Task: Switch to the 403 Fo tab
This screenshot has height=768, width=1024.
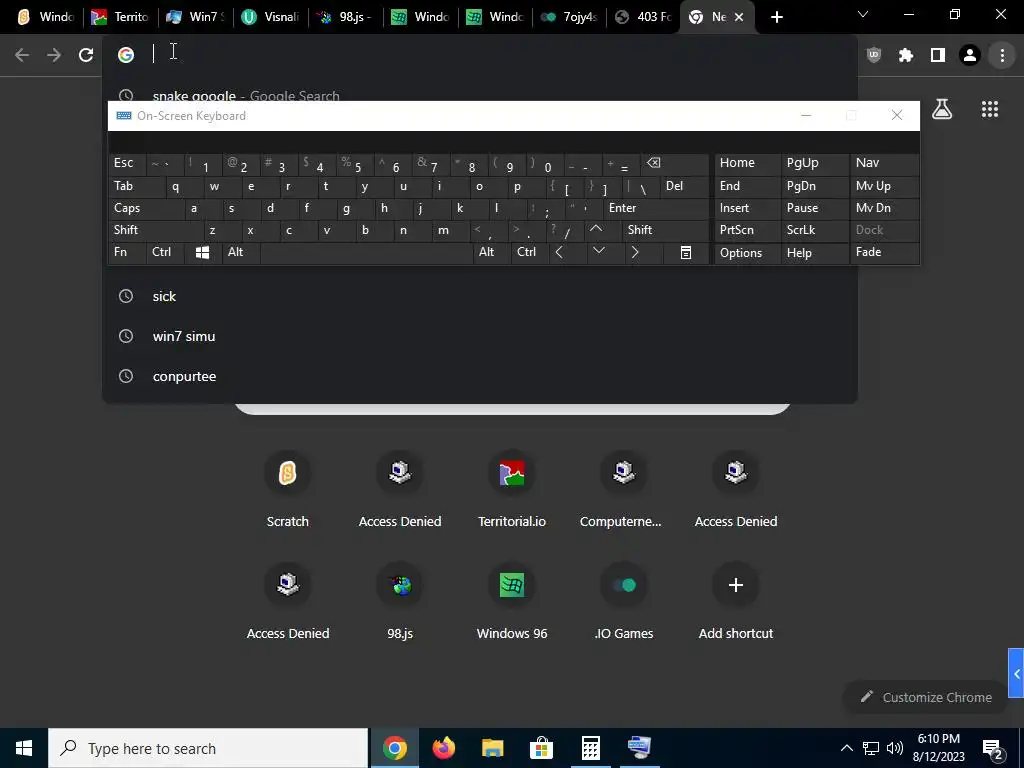Action: click(645, 17)
